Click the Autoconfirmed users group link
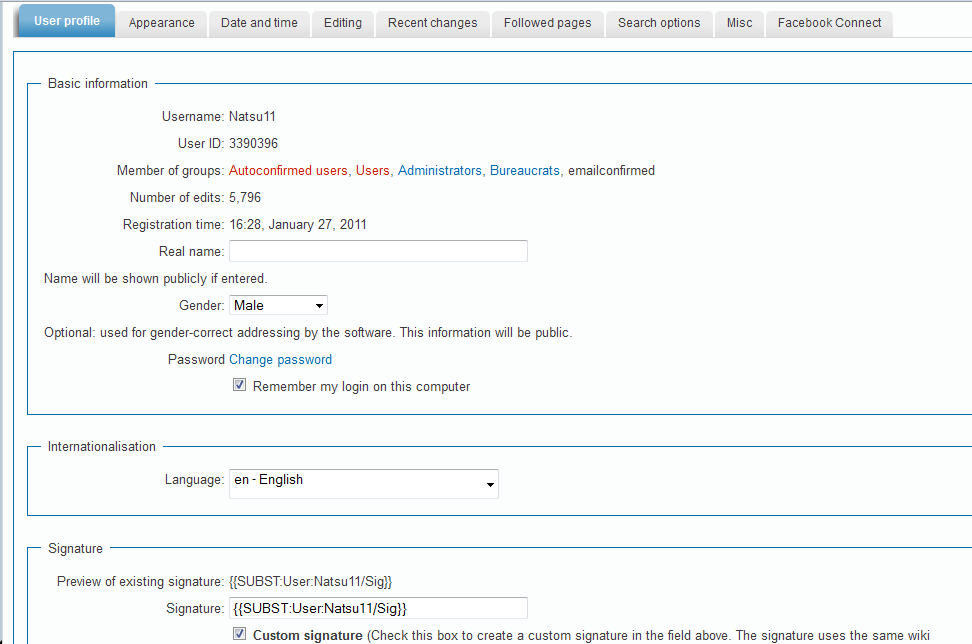This screenshot has width=972, height=644. point(288,171)
